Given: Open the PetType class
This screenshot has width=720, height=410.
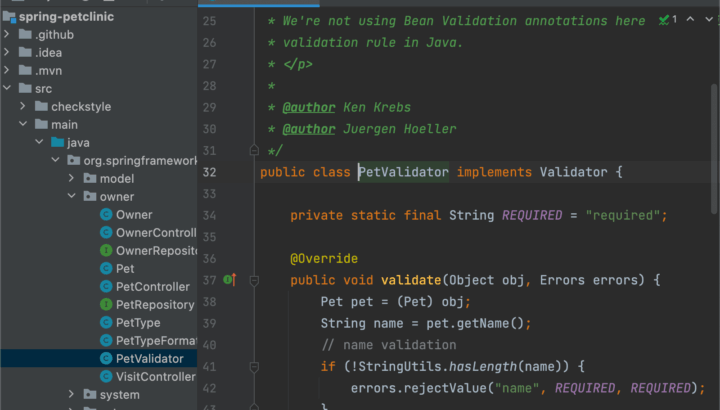Looking at the screenshot, I should pos(138,322).
